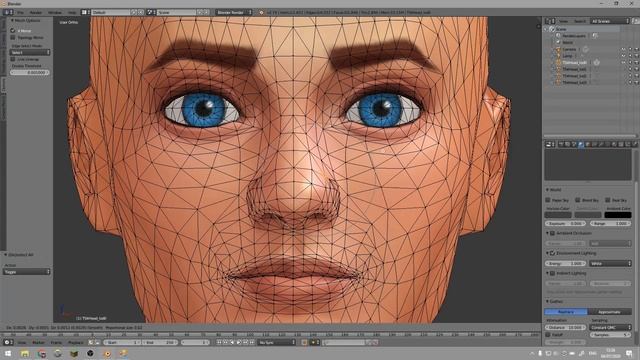This screenshot has width=640, height=360.
Task: Enable the Blend Sky checkbox
Action: point(578,200)
